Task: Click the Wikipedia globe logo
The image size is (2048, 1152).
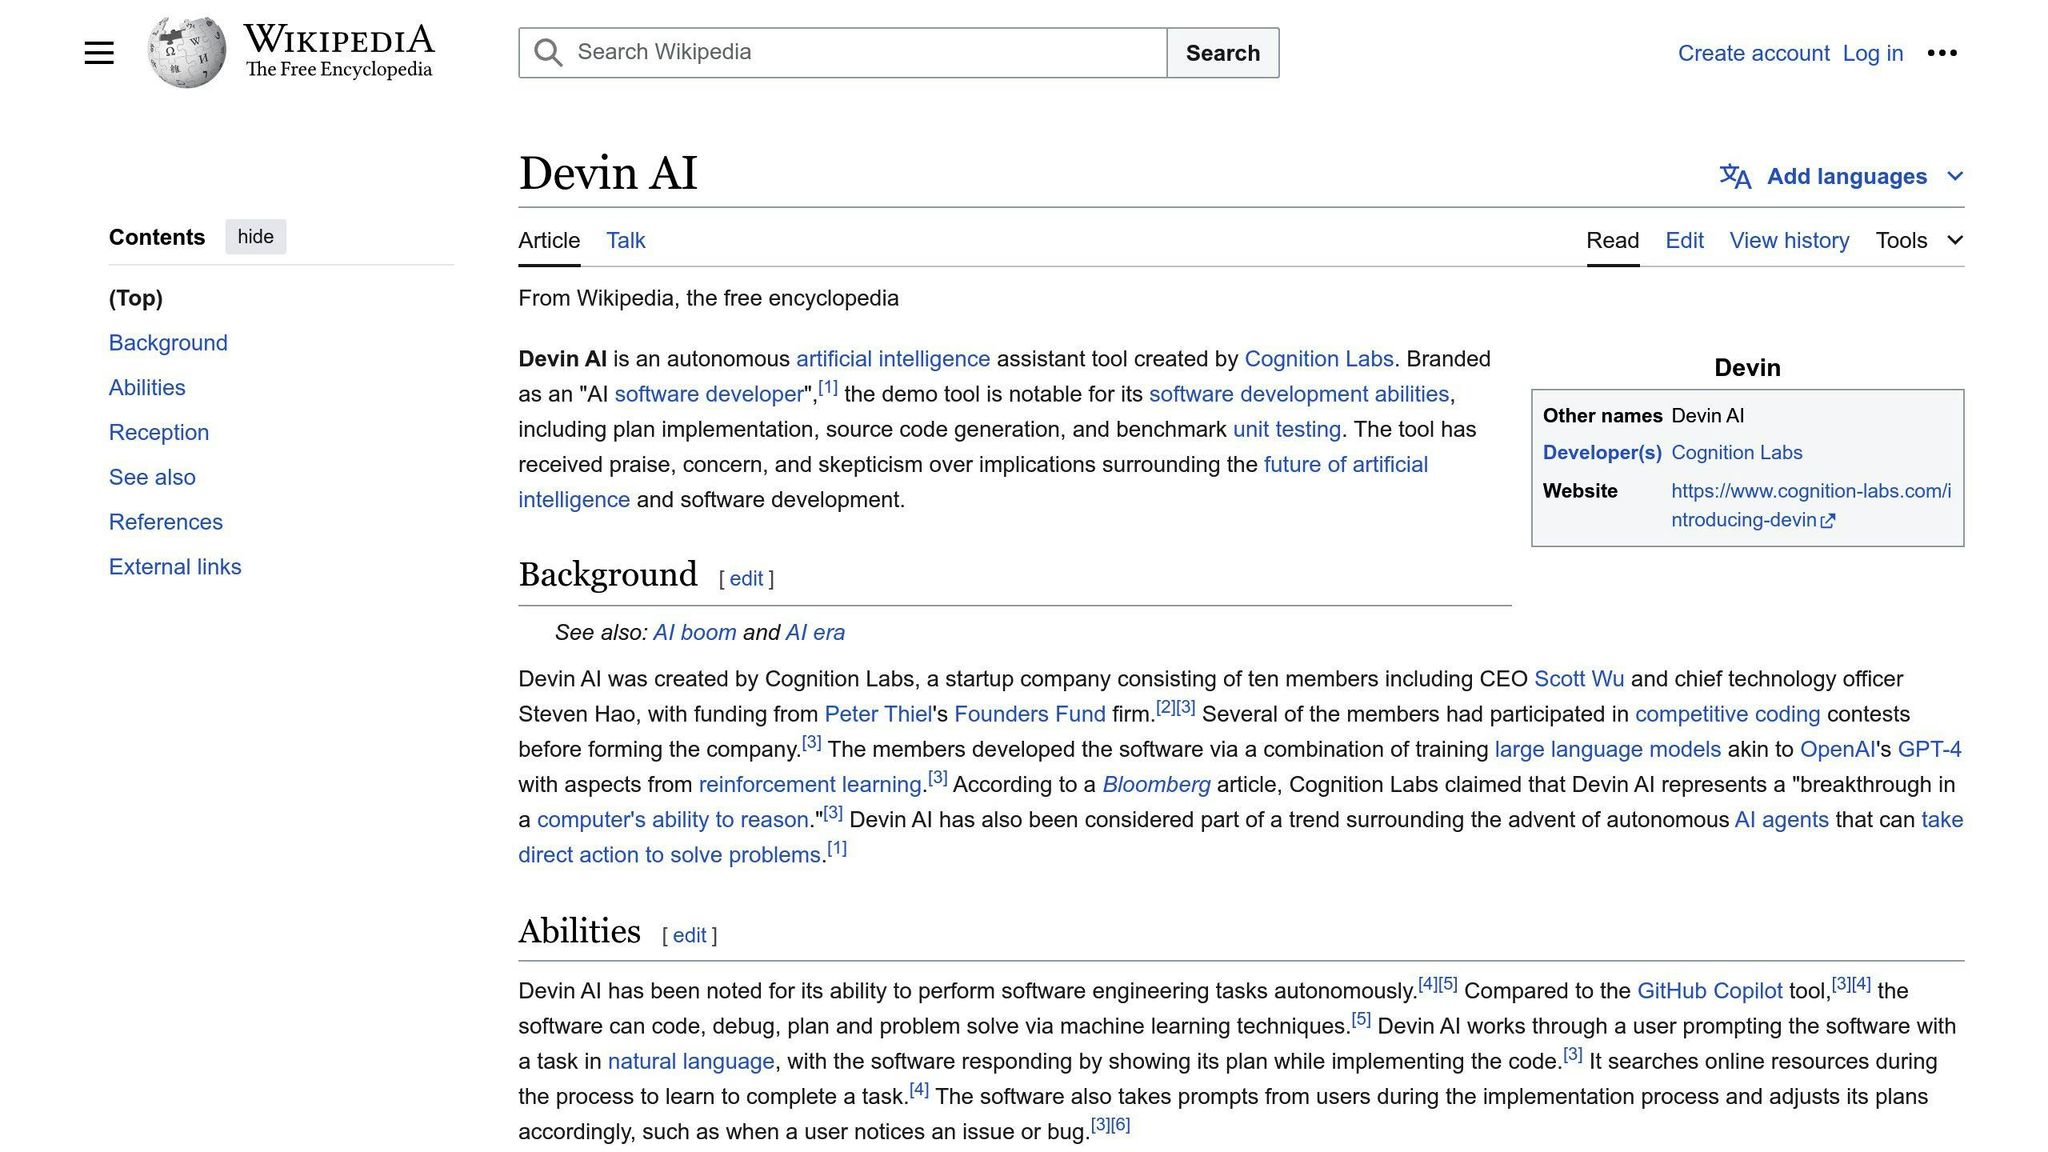Action: tap(186, 52)
